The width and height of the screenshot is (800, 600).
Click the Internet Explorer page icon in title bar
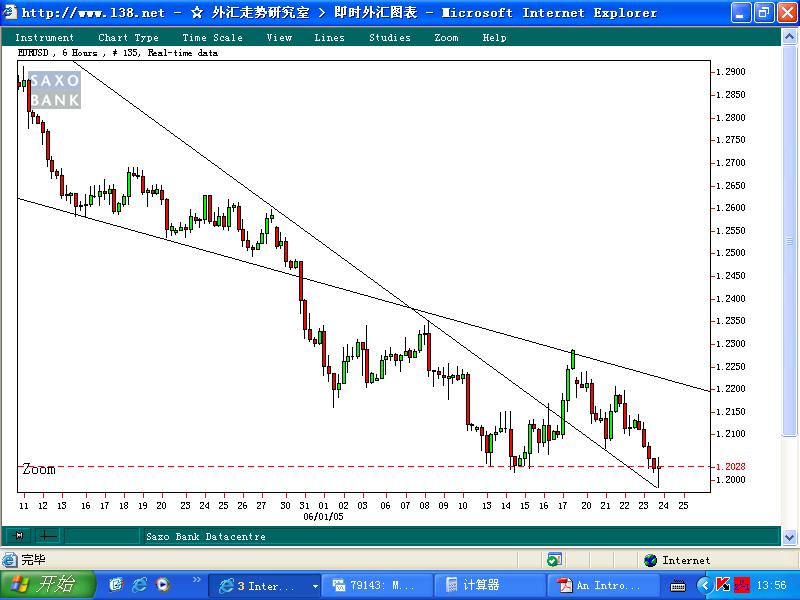point(10,12)
